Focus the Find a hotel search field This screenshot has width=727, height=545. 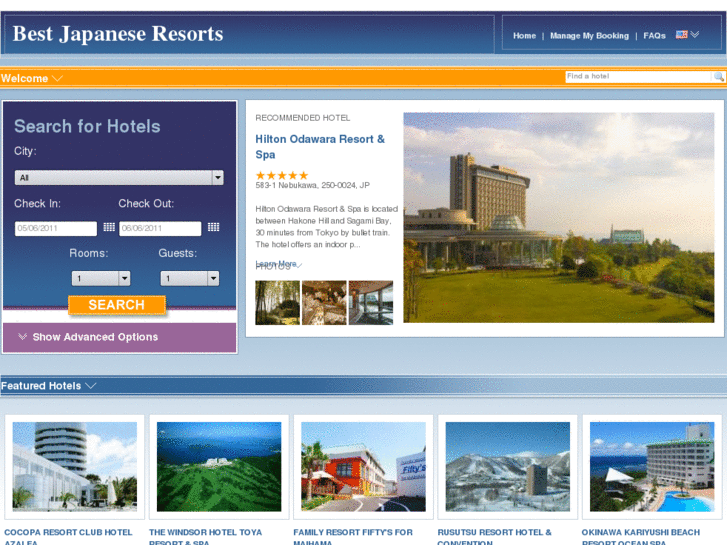pyautogui.click(x=638, y=77)
